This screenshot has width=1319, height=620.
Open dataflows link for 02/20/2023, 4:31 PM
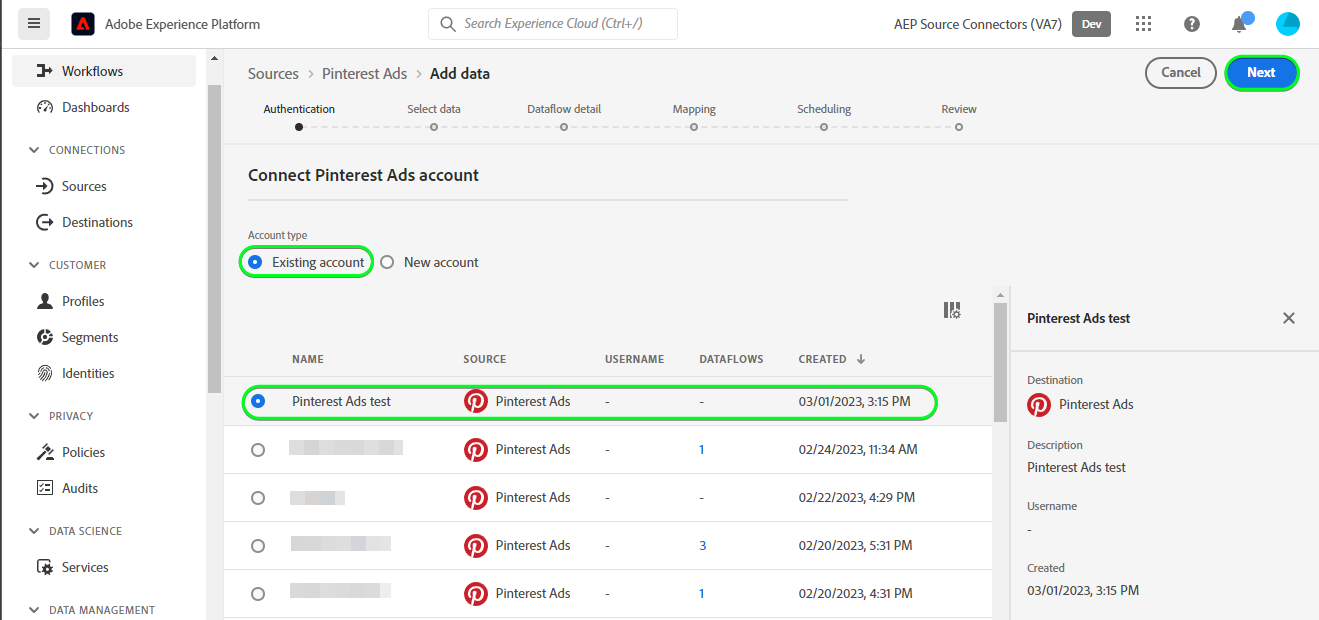702,594
